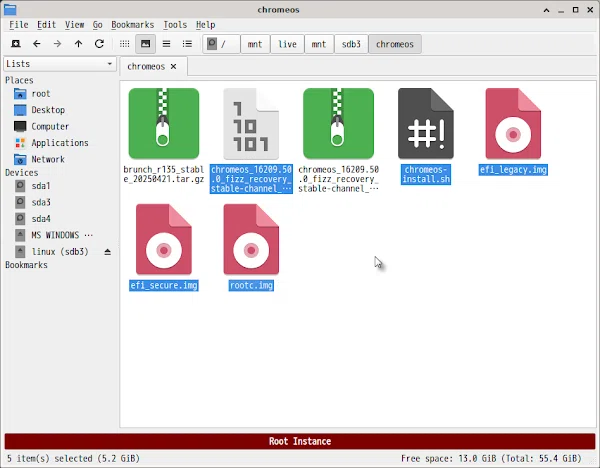Switch to compact list view

[166, 44]
